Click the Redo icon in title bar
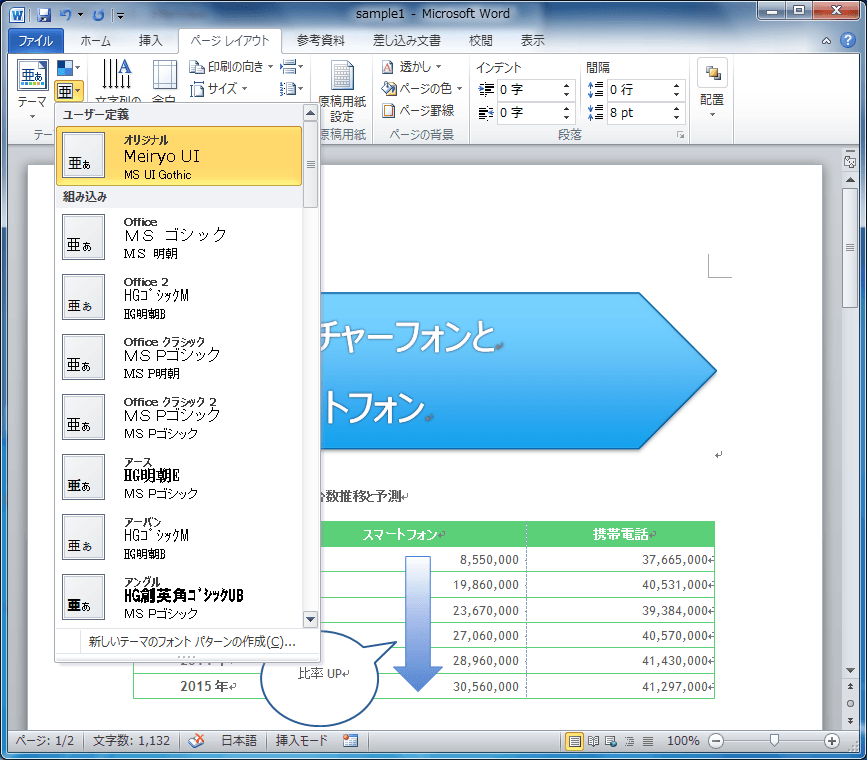Screen dimensions: 867x760 click(98, 15)
